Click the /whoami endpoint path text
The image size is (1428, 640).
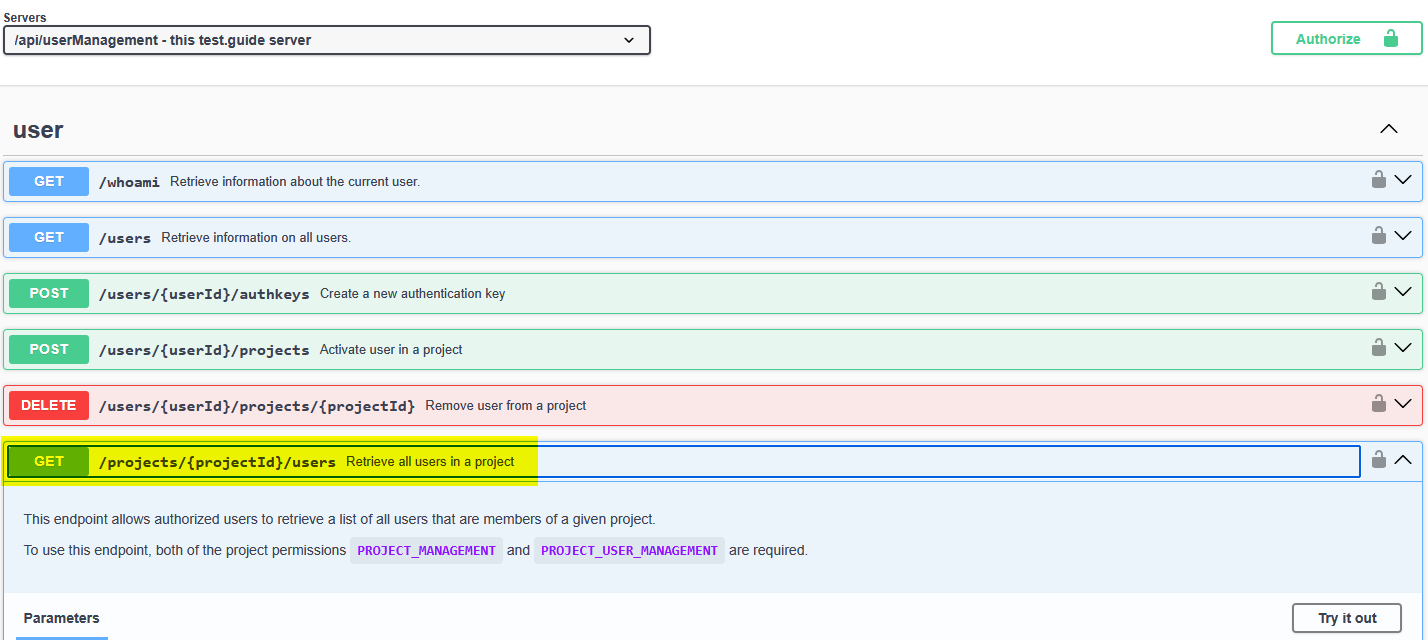coord(129,182)
